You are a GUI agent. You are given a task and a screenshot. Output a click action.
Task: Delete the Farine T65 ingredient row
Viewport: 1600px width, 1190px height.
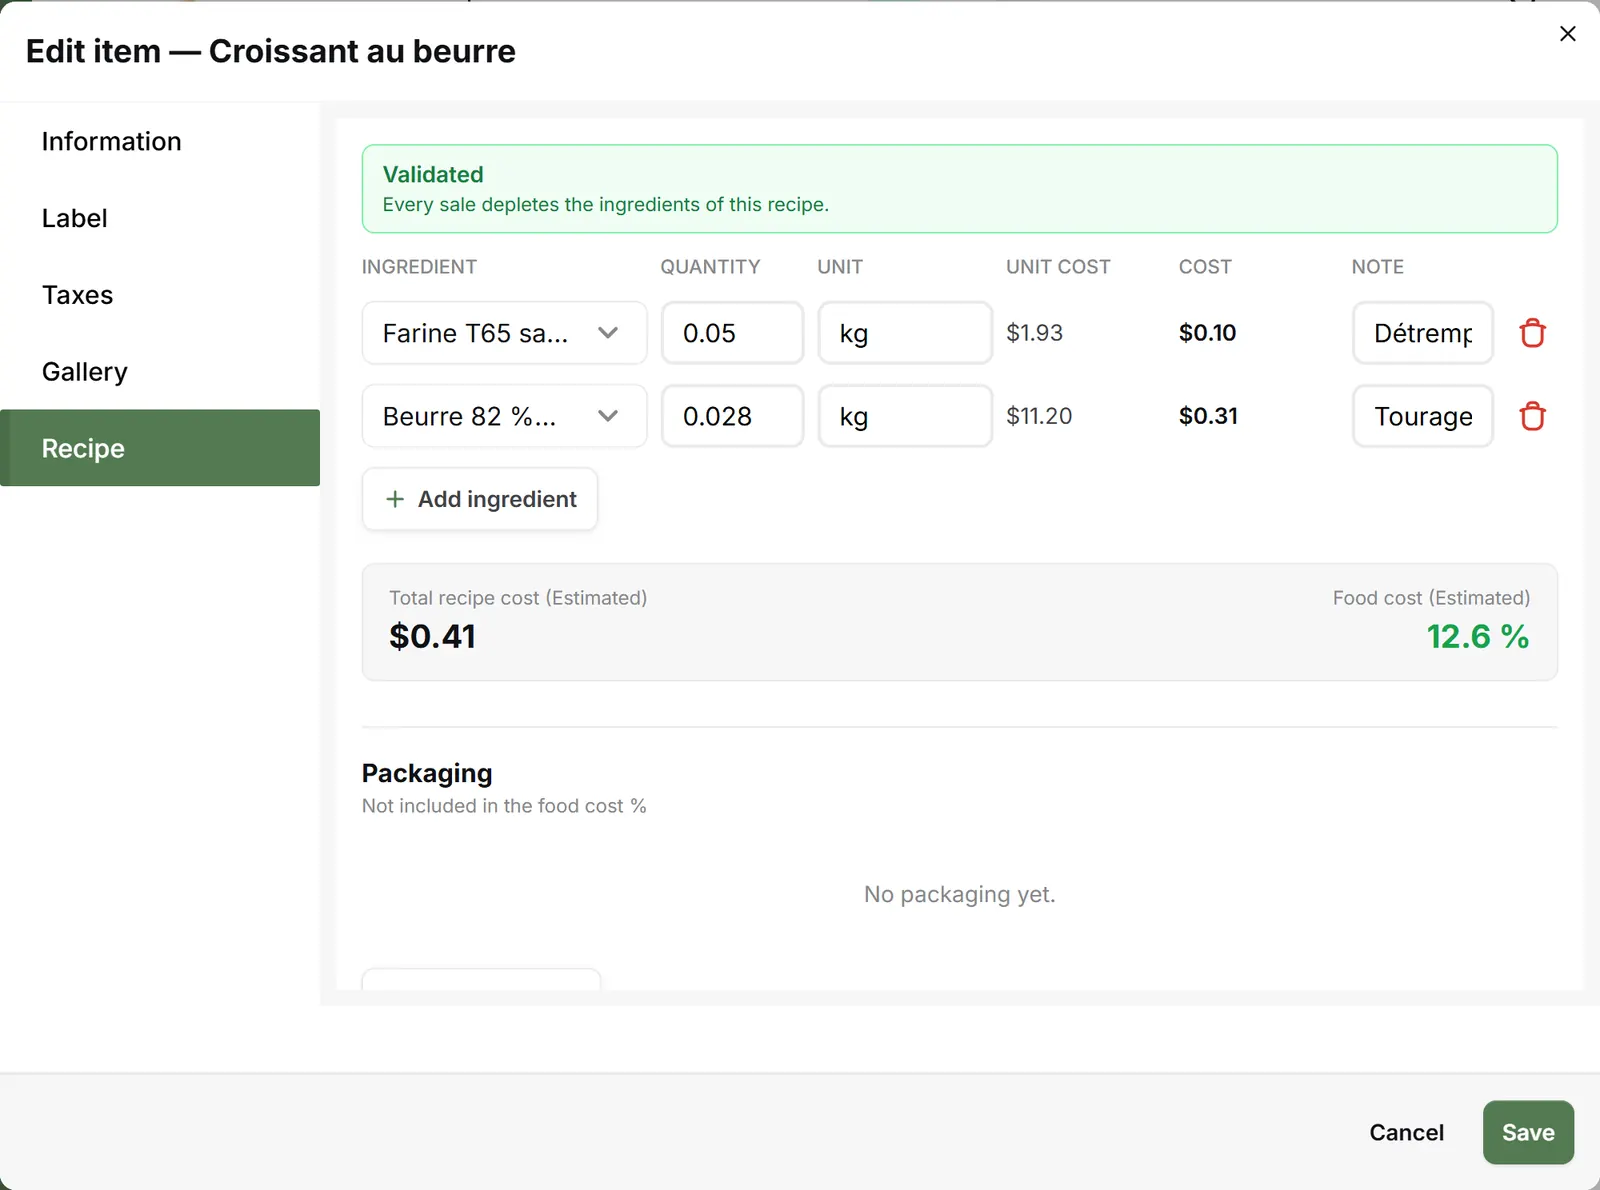[1532, 333]
